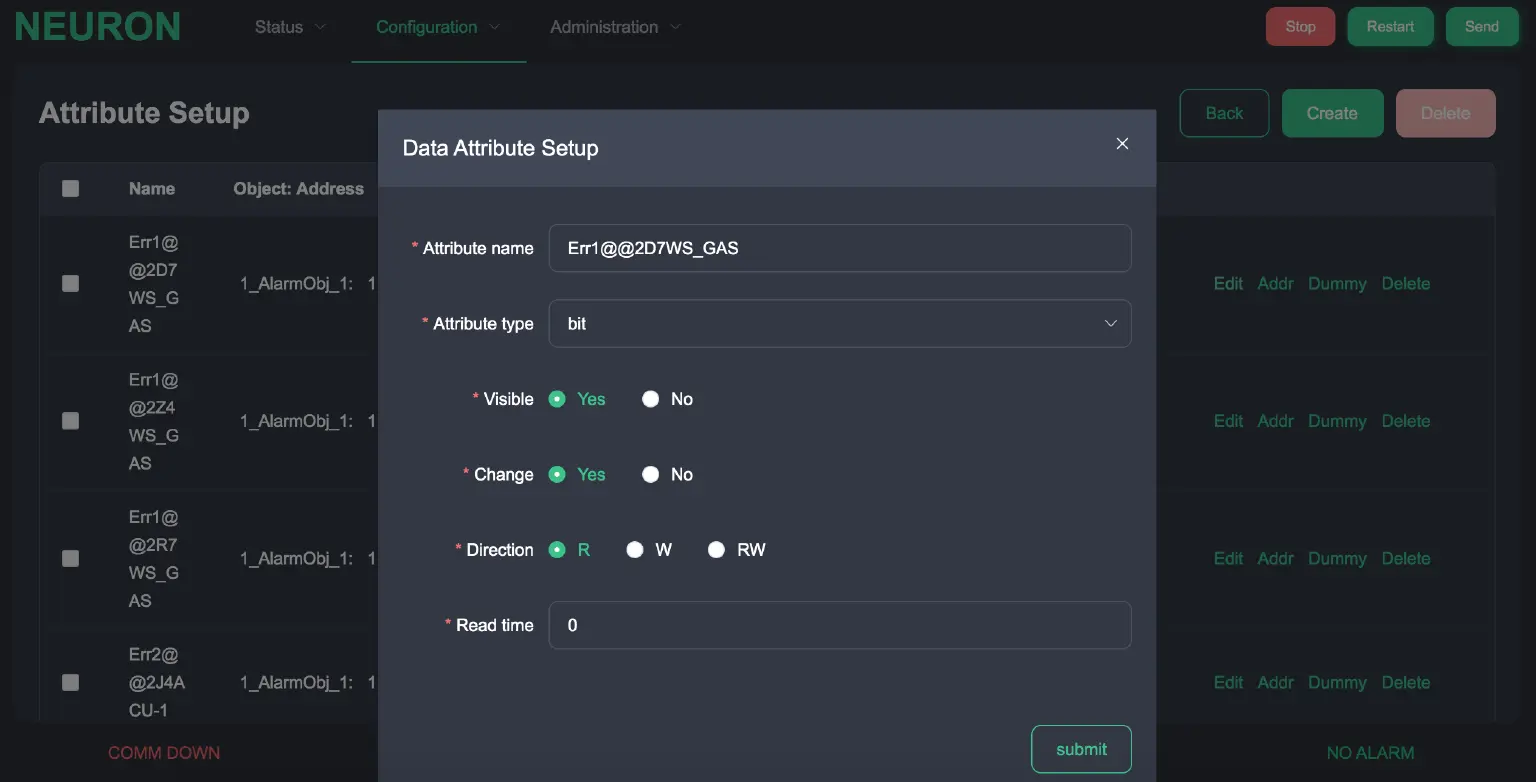Expand the Status menu
The image size is (1536, 782).
(x=289, y=27)
